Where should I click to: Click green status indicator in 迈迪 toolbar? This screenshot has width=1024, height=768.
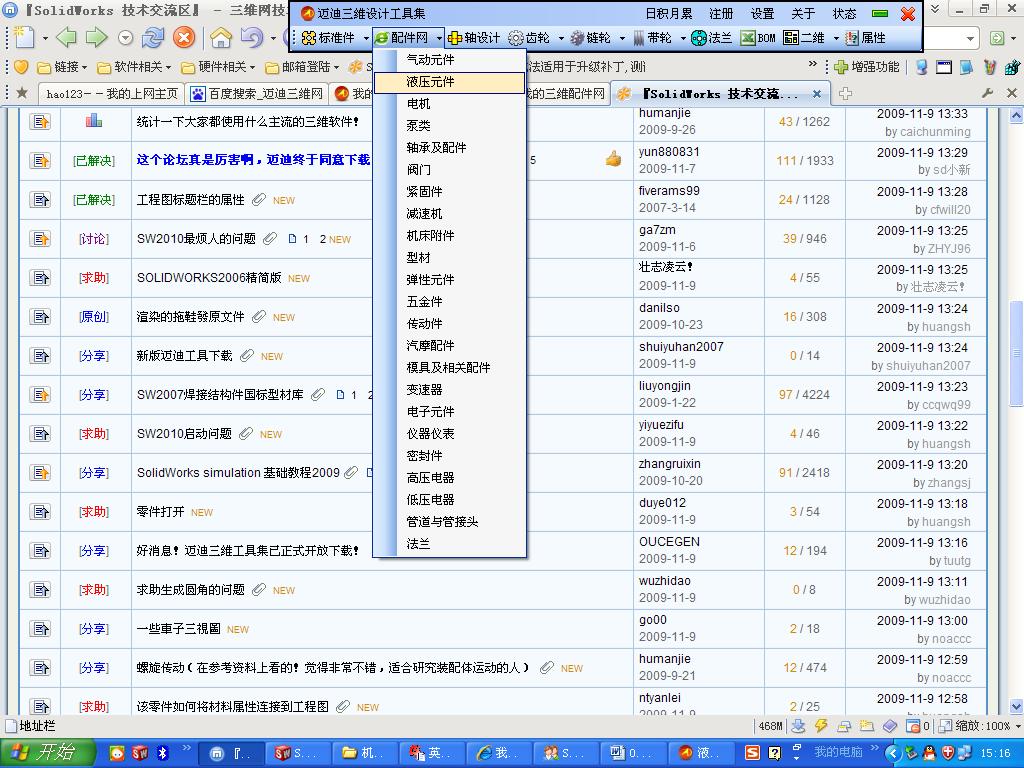[x=880, y=13]
